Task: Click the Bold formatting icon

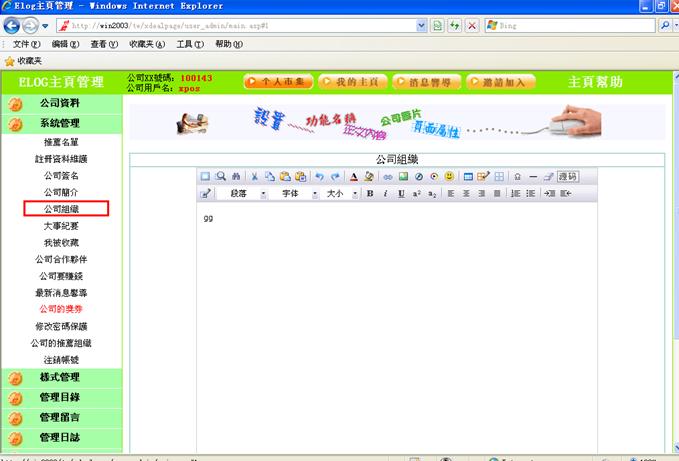Action: point(370,193)
